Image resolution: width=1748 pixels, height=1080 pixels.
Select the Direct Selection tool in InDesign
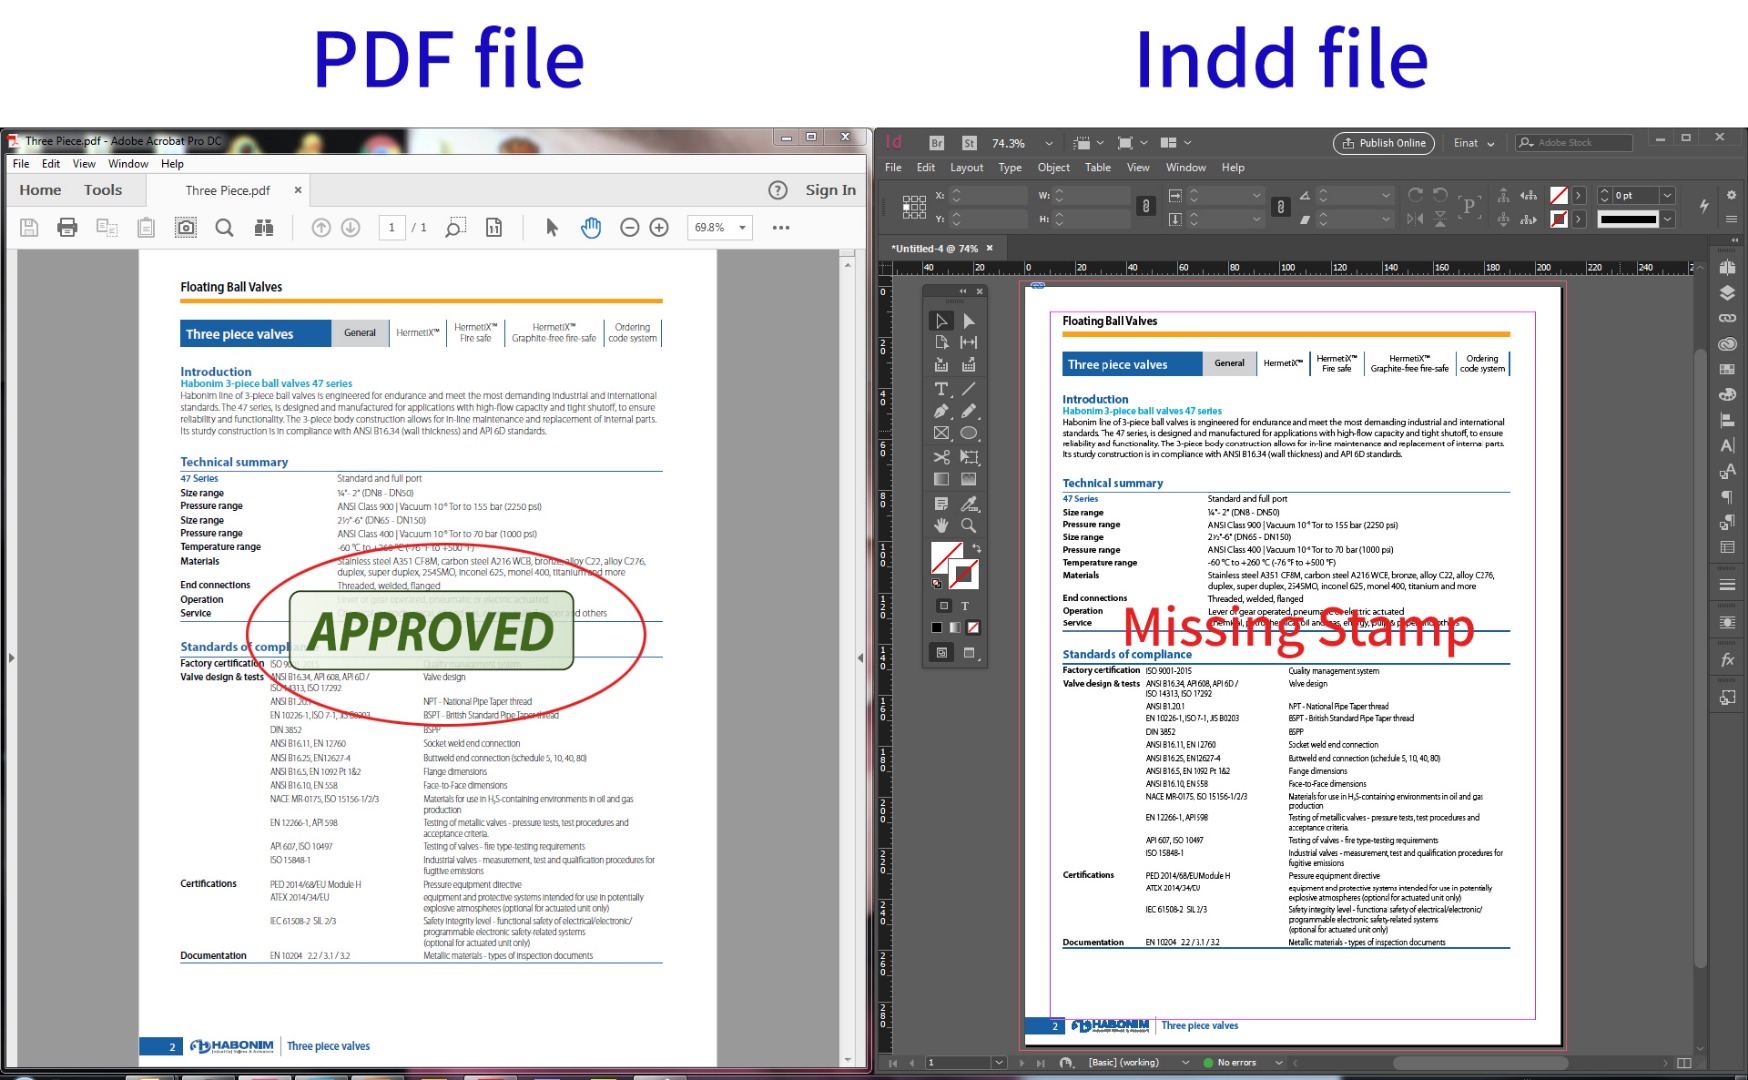969,321
